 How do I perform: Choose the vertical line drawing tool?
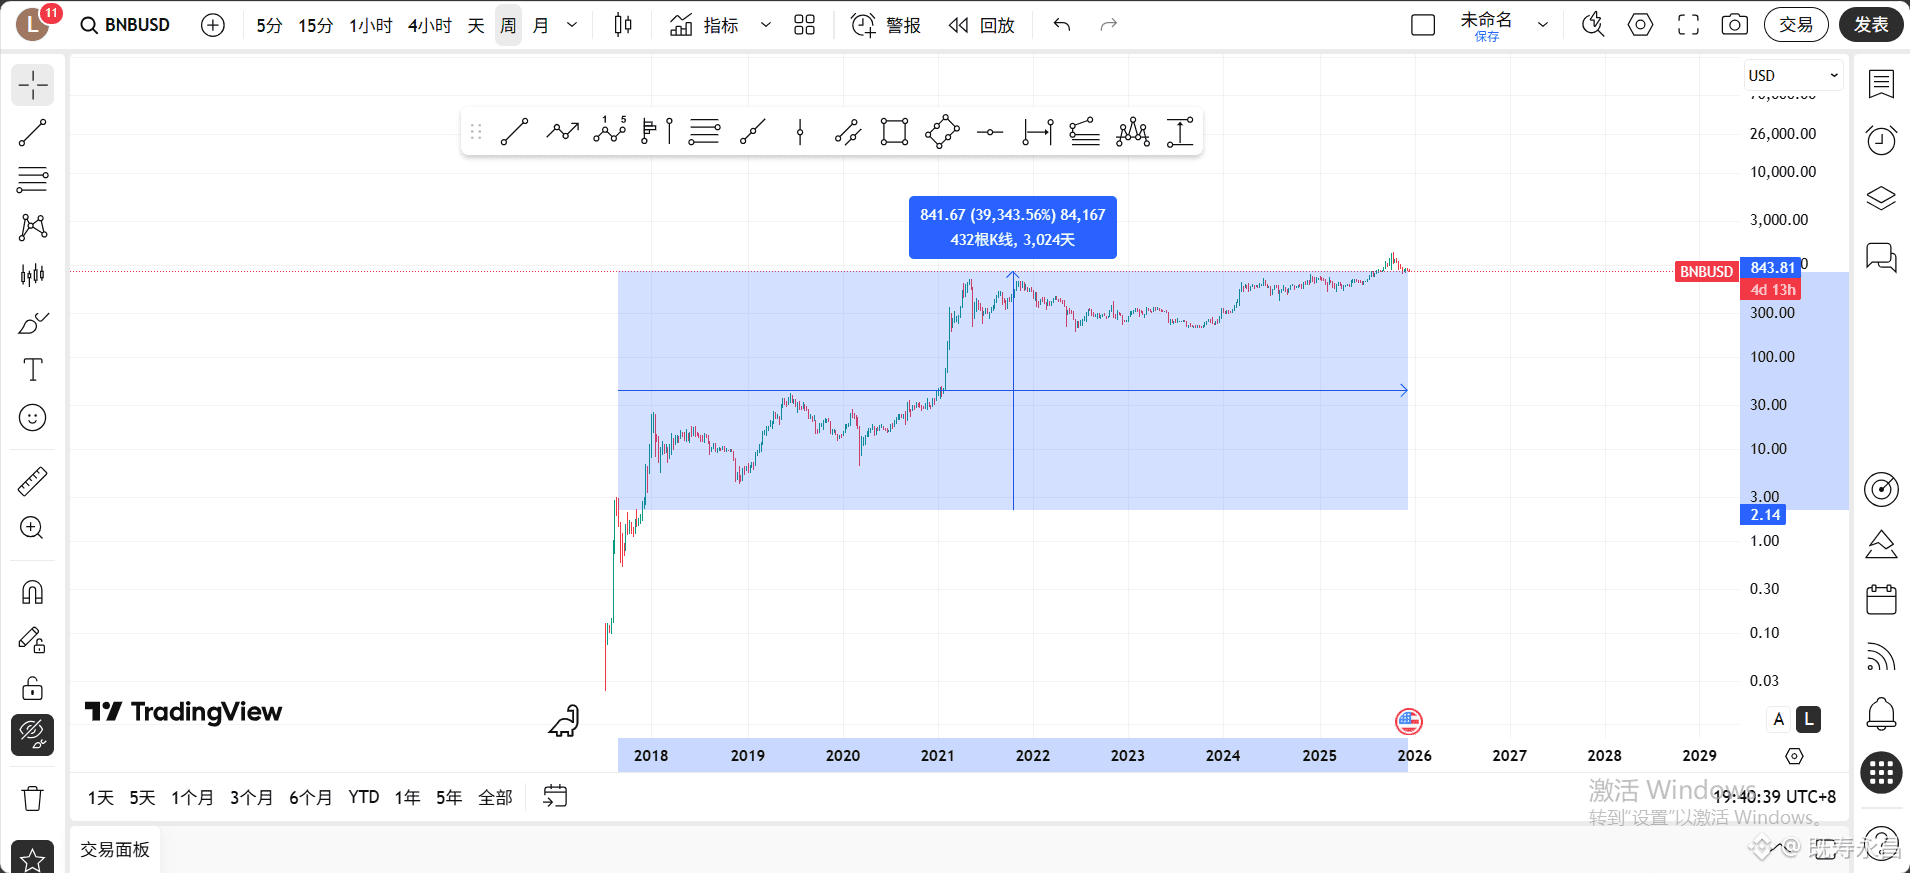(x=800, y=132)
